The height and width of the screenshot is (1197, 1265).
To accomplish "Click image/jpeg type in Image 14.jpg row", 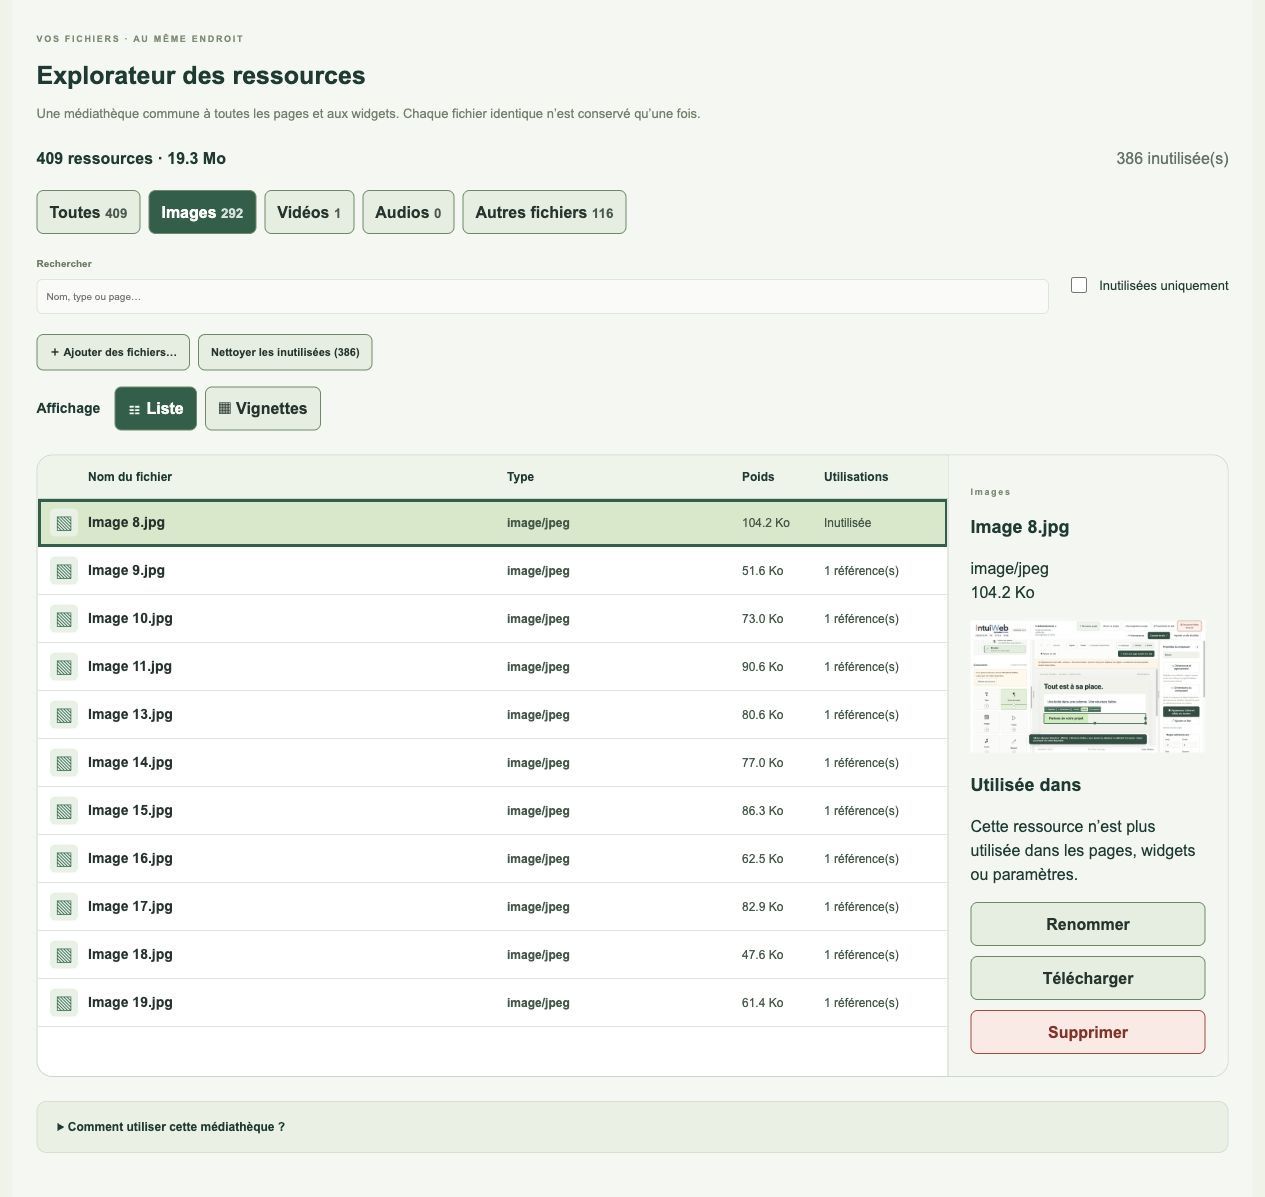I will [538, 763].
